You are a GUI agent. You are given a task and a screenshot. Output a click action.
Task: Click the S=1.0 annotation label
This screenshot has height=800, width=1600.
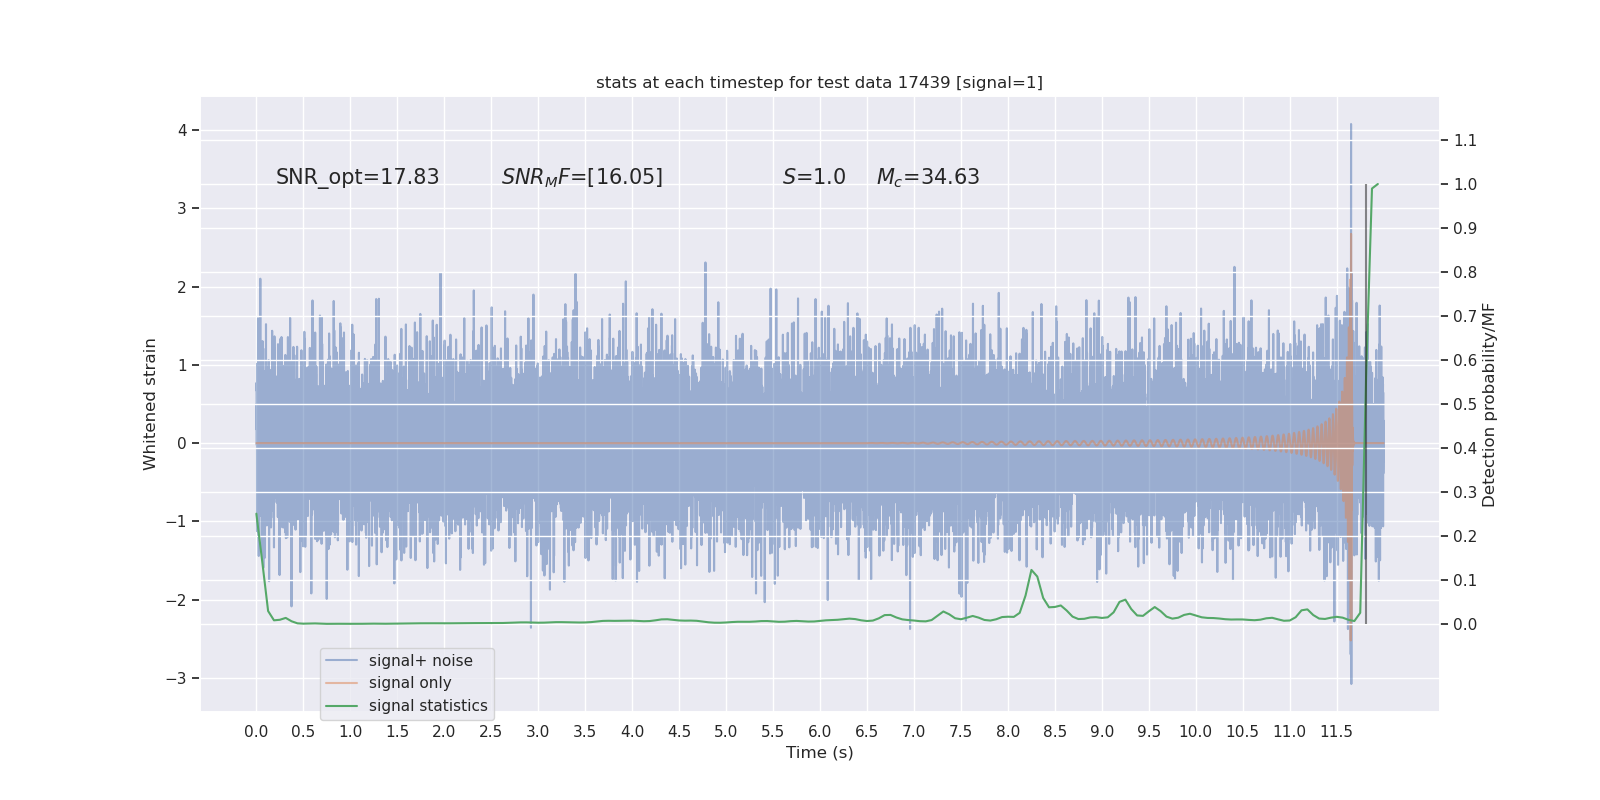[814, 177]
